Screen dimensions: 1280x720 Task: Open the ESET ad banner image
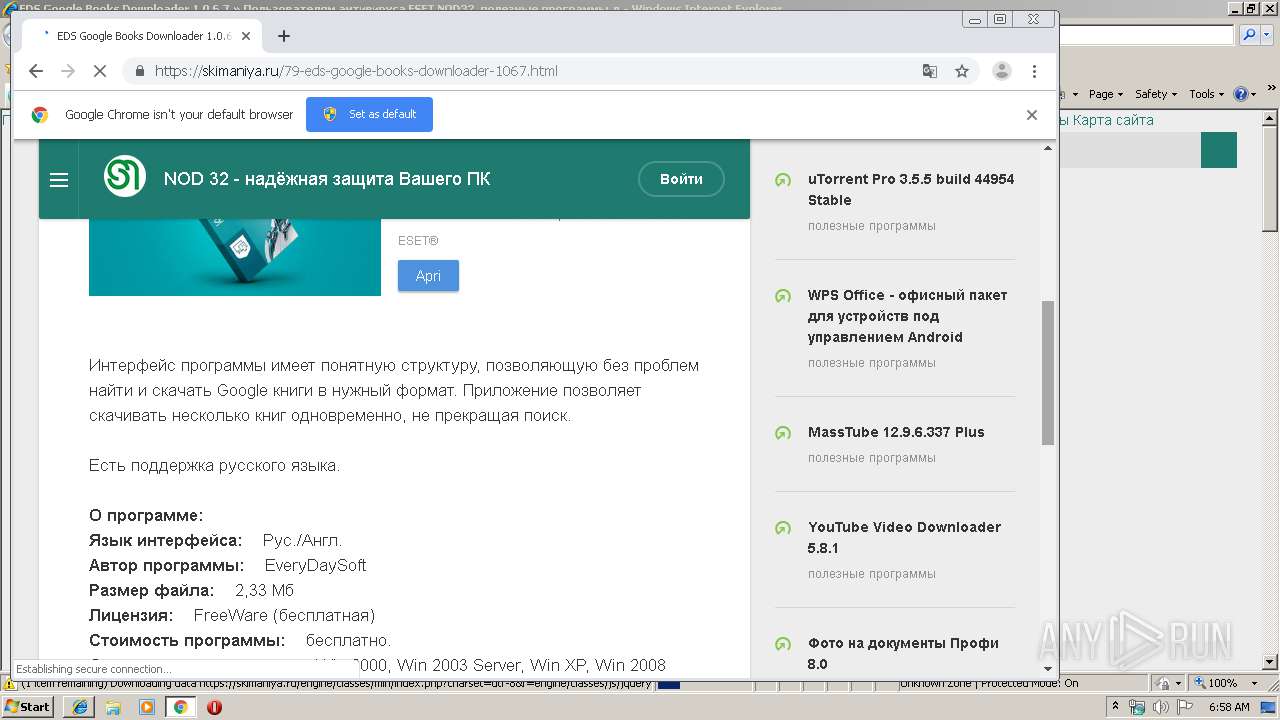pos(235,257)
